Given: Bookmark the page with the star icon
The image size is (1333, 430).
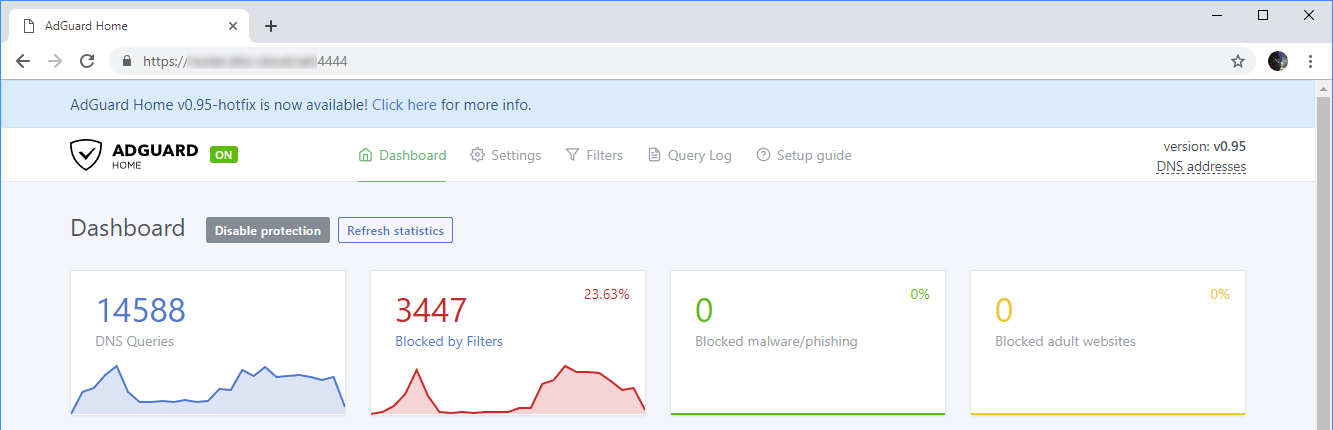Looking at the screenshot, I should click(1237, 61).
